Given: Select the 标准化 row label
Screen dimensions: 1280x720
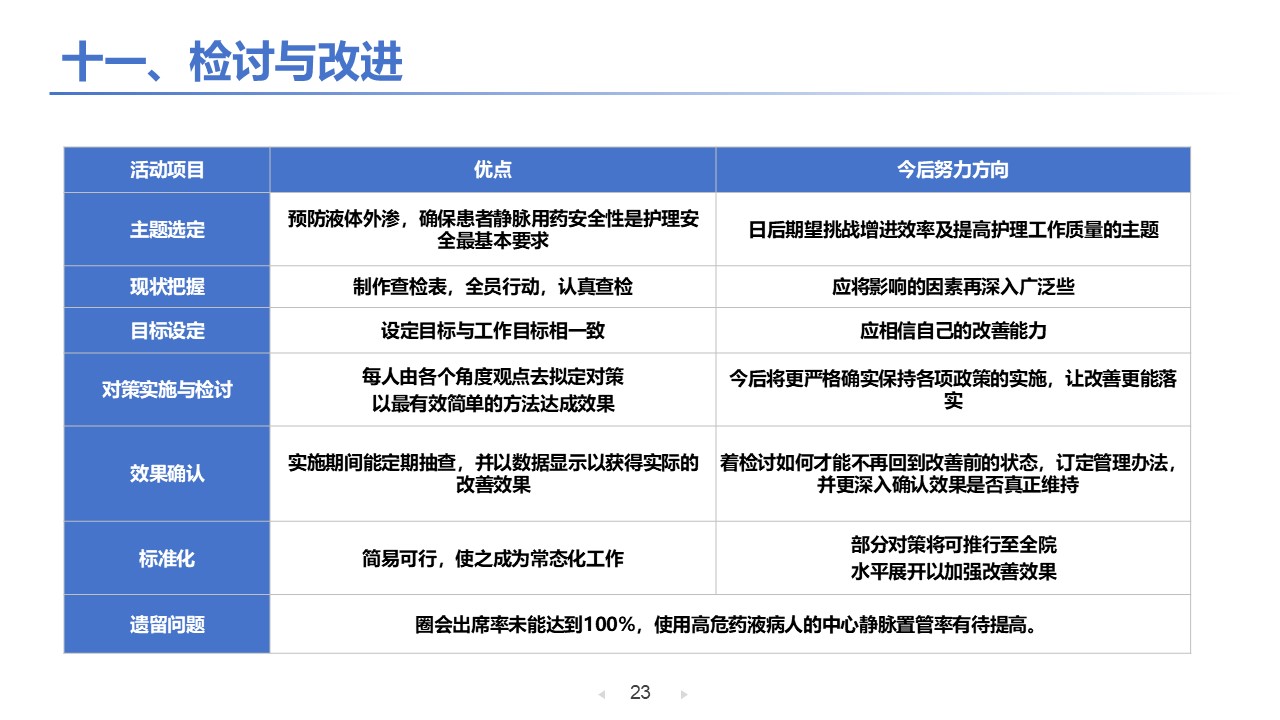Looking at the screenshot, I should pyautogui.click(x=167, y=558).
